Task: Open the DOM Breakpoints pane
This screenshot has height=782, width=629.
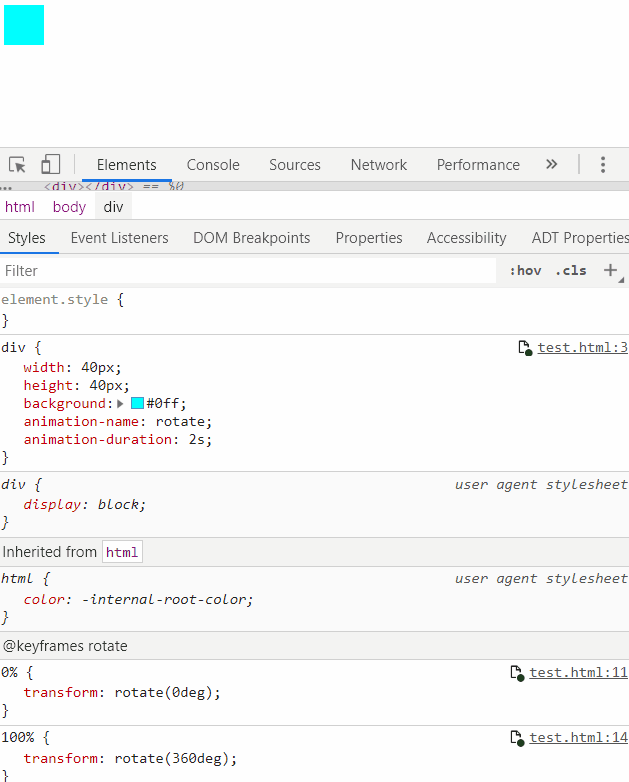Action: click(x=252, y=238)
